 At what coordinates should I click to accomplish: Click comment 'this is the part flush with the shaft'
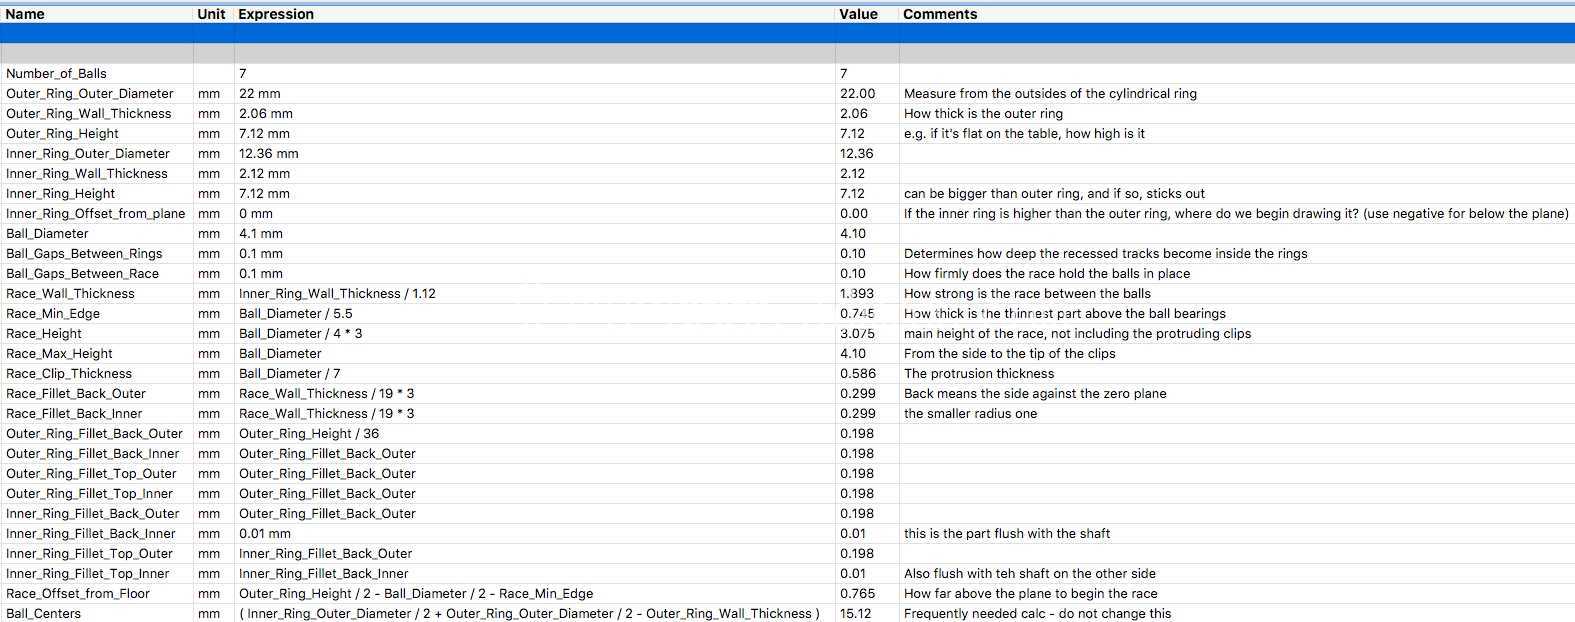click(x=1007, y=533)
